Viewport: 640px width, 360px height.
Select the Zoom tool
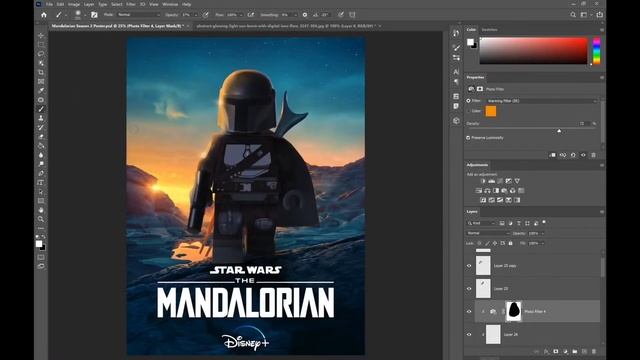(41, 219)
